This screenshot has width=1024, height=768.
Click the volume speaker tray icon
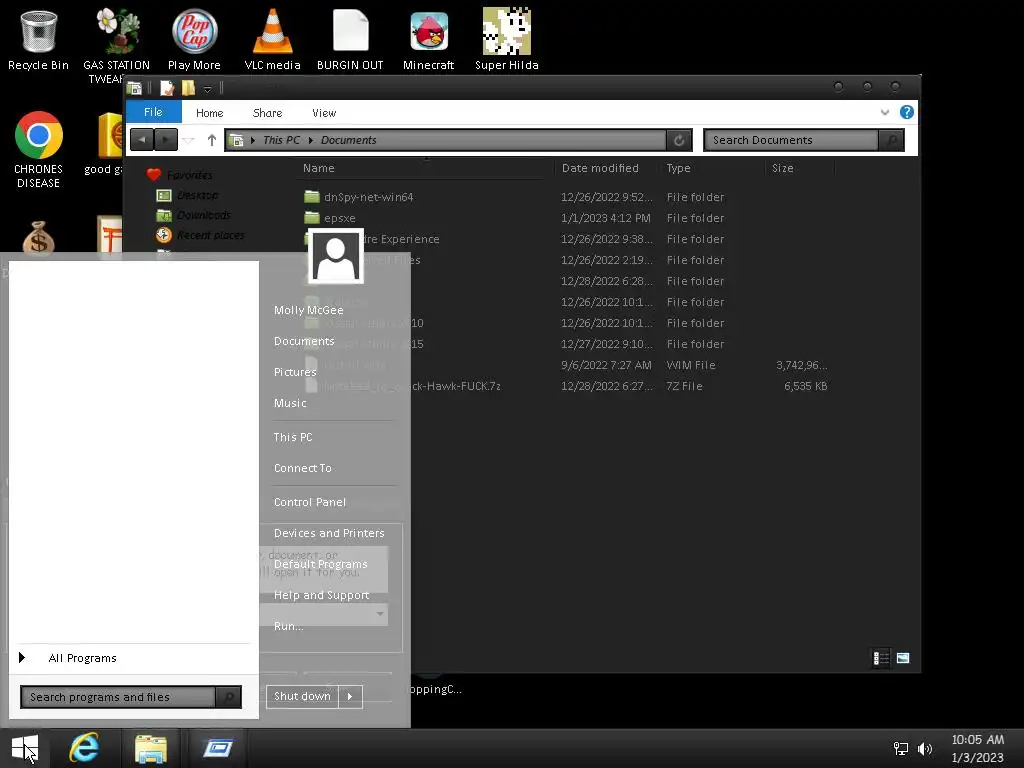pos(925,749)
